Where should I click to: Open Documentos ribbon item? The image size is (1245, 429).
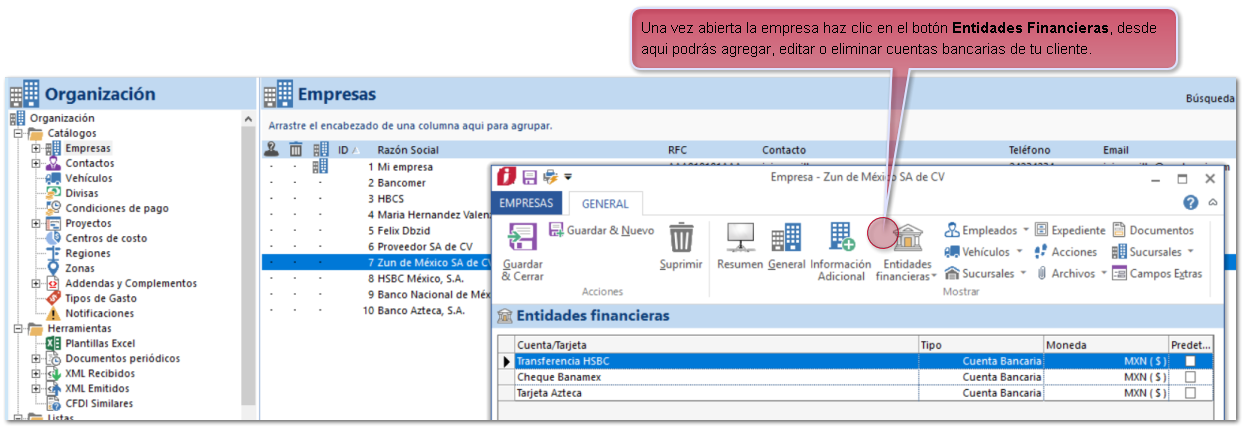(1153, 231)
